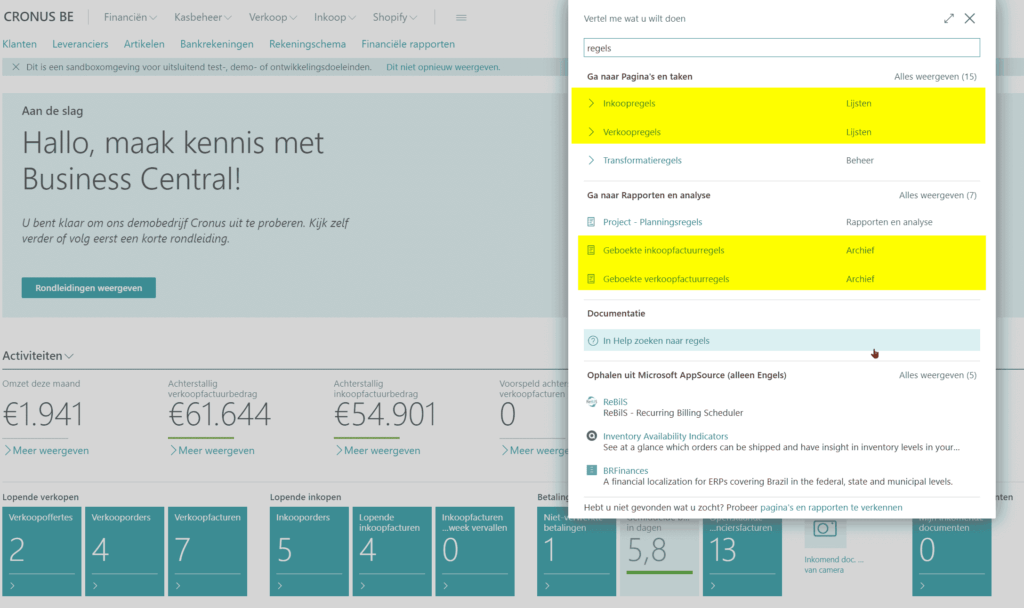Expand the Inkoopregels chevron
Viewport: 1024px width, 608px height.
pos(591,103)
